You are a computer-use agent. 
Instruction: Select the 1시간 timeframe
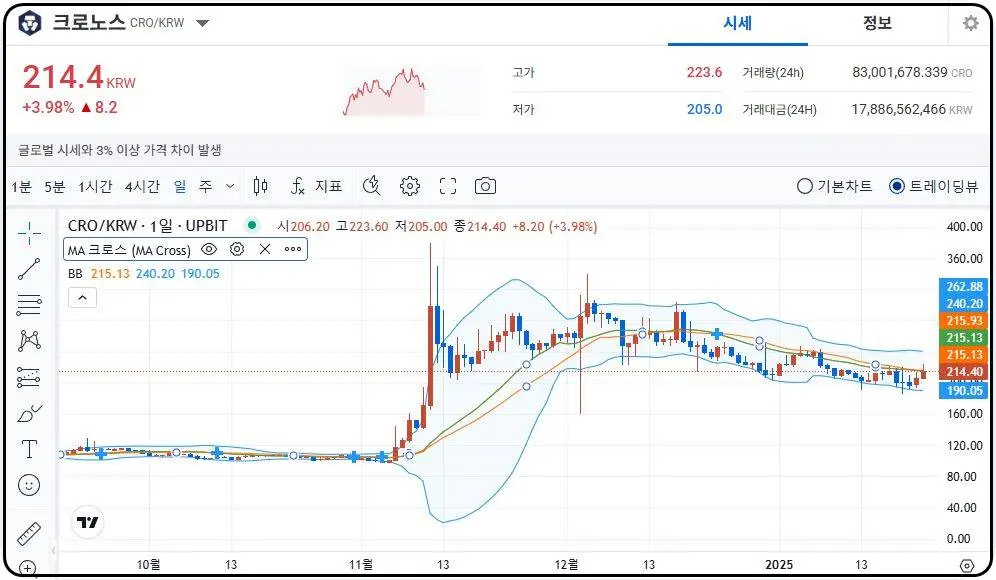[x=95, y=186]
